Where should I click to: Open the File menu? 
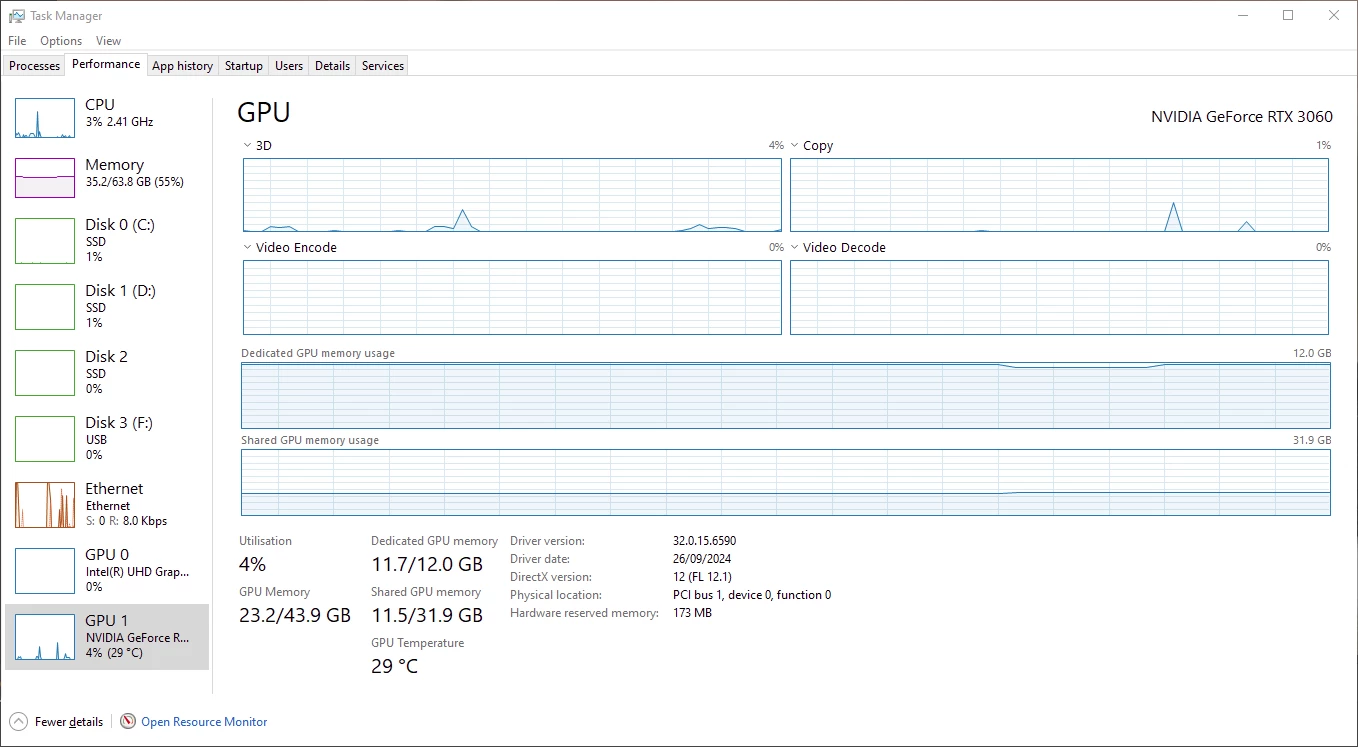(x=17, y=41)
